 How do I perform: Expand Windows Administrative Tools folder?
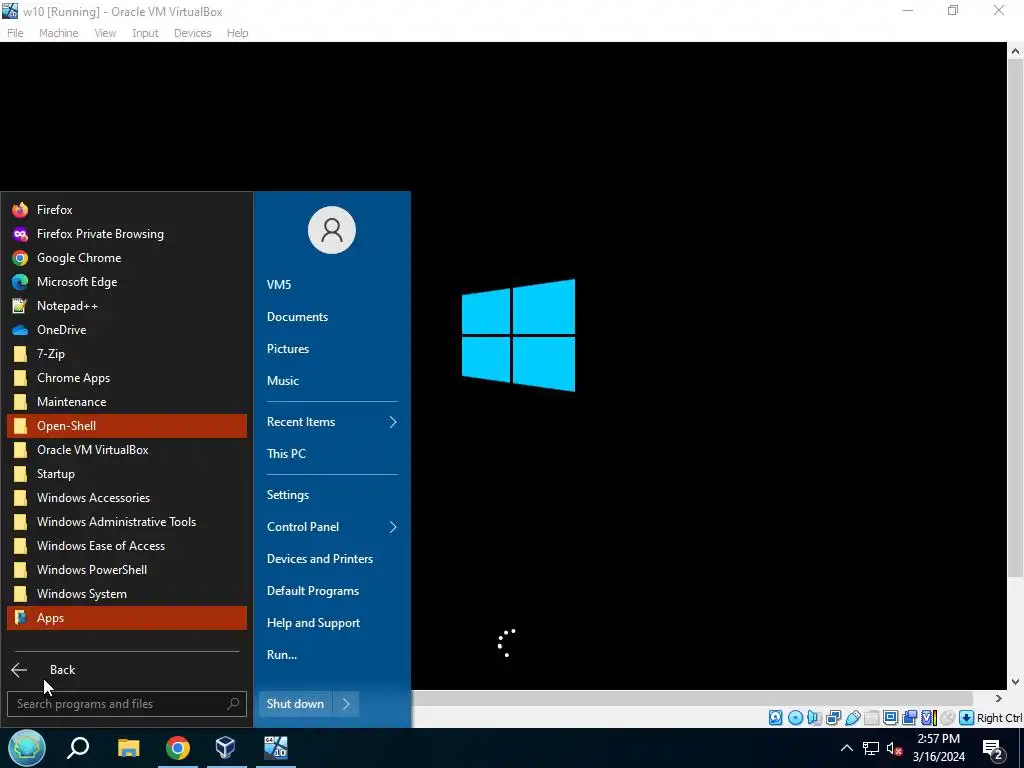(x=127, y=522)
